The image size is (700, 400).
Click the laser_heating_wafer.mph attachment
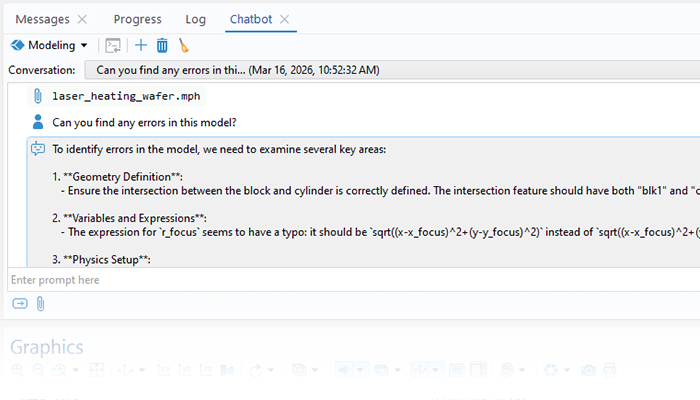126,96
